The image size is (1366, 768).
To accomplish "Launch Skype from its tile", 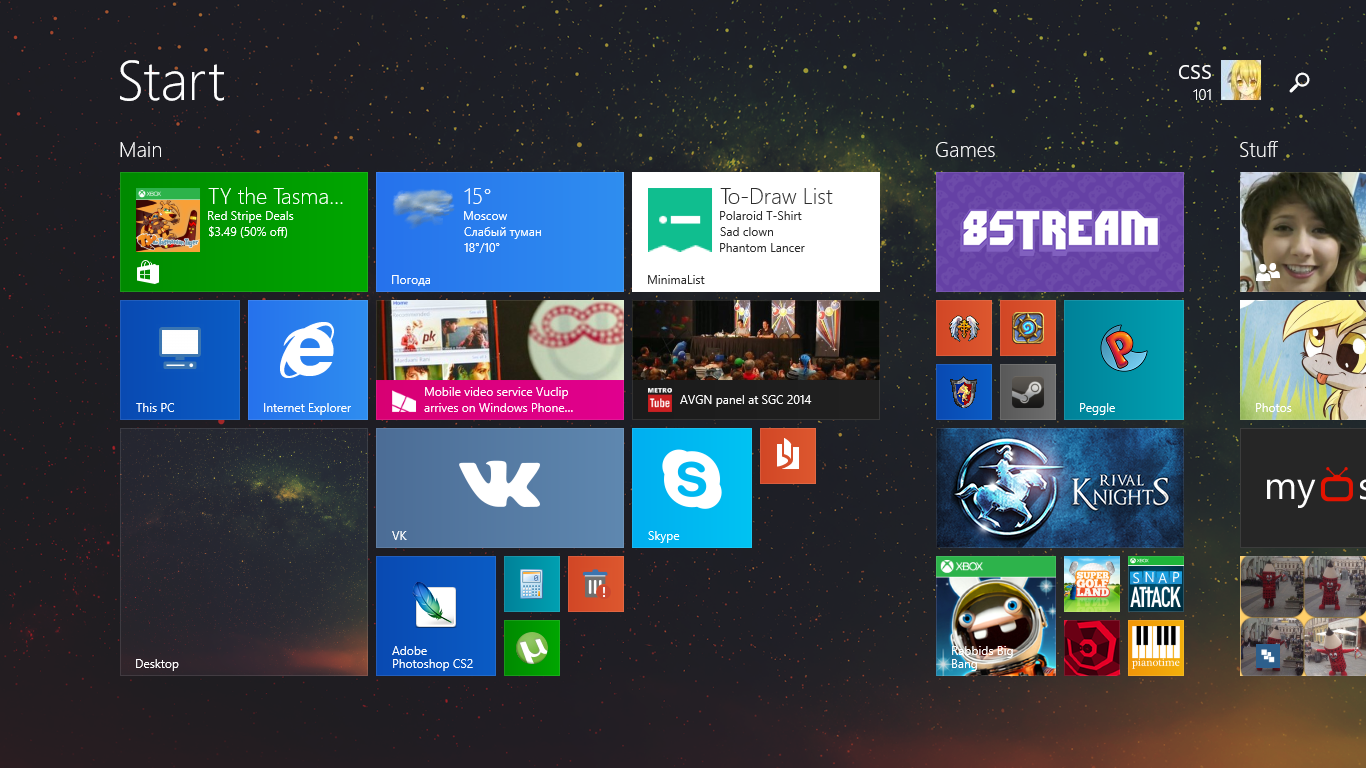I will click(692, 488).
